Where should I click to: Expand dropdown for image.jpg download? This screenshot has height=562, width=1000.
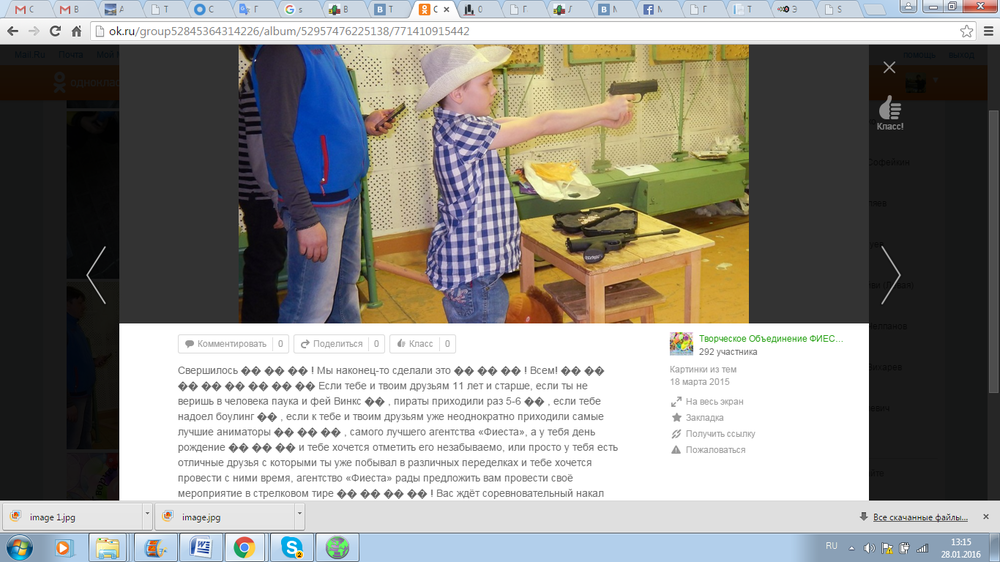point(299,517)
